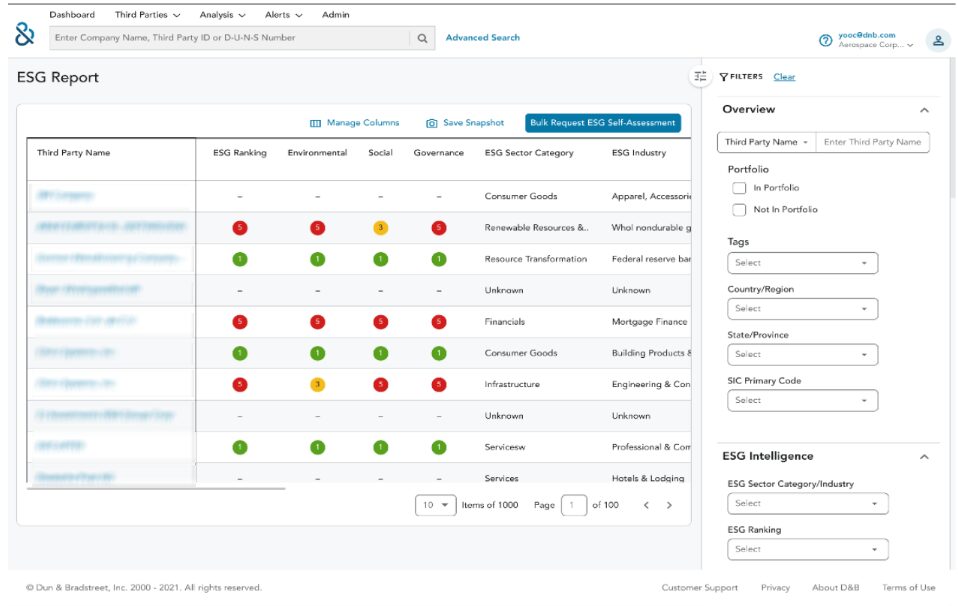The image size is (958, 606).
Task: Open the rows-per-page 10 dropdown
Action: (x=435, y=505)
